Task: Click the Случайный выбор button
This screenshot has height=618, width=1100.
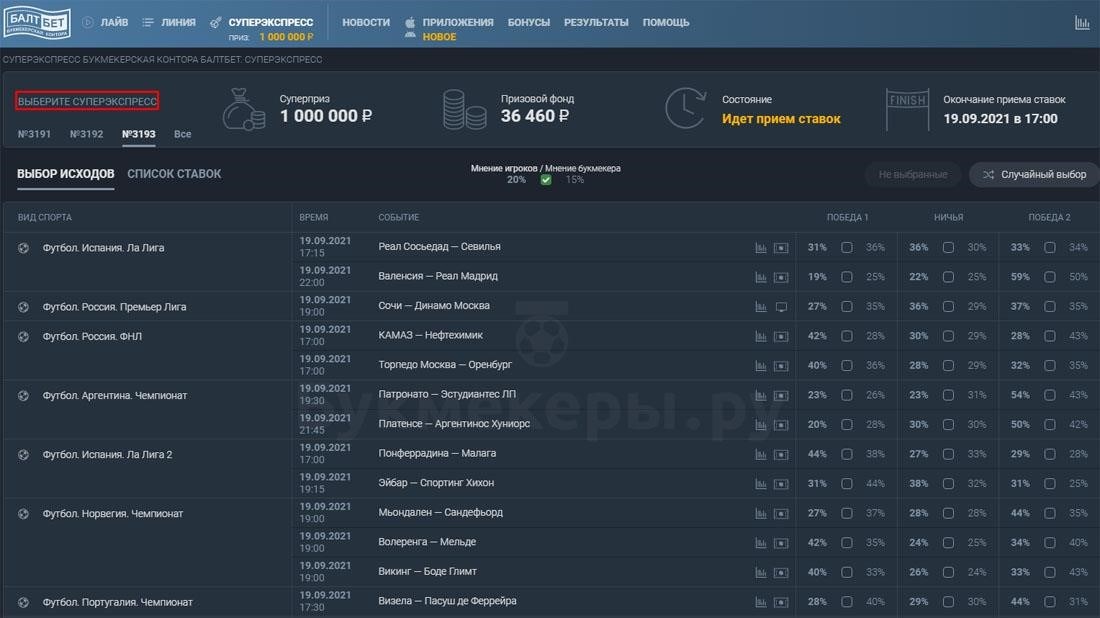Action: click(x=1034, y=175)
